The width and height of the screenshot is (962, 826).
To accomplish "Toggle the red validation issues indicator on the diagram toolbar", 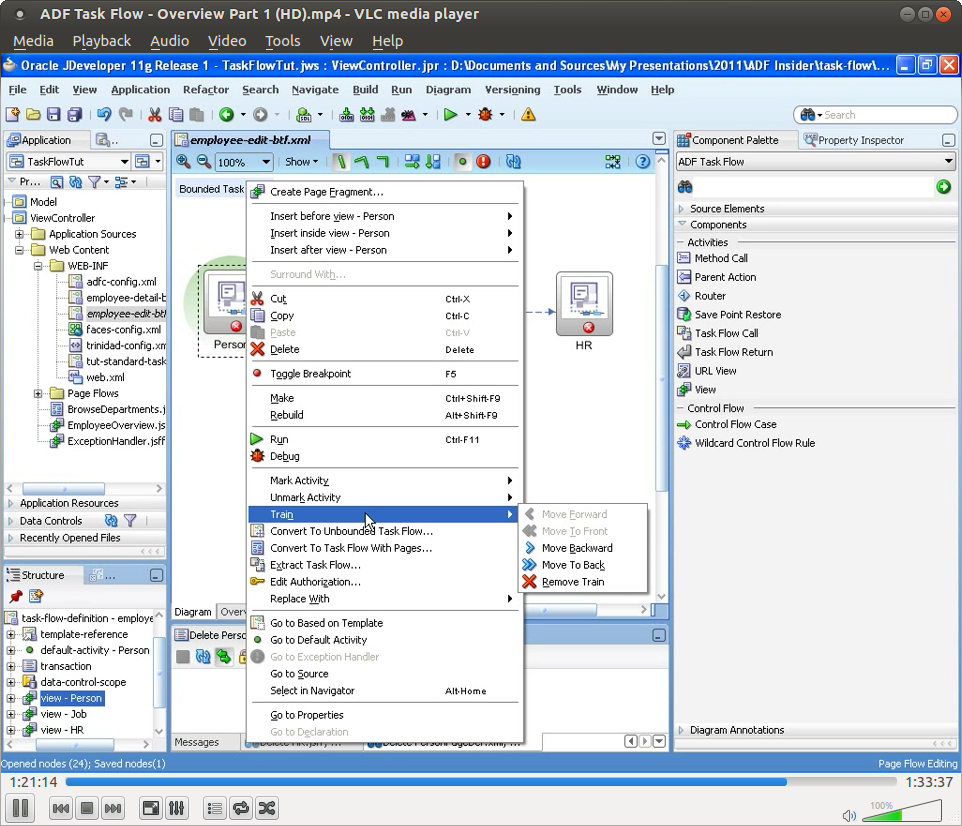I will (481, 161).
